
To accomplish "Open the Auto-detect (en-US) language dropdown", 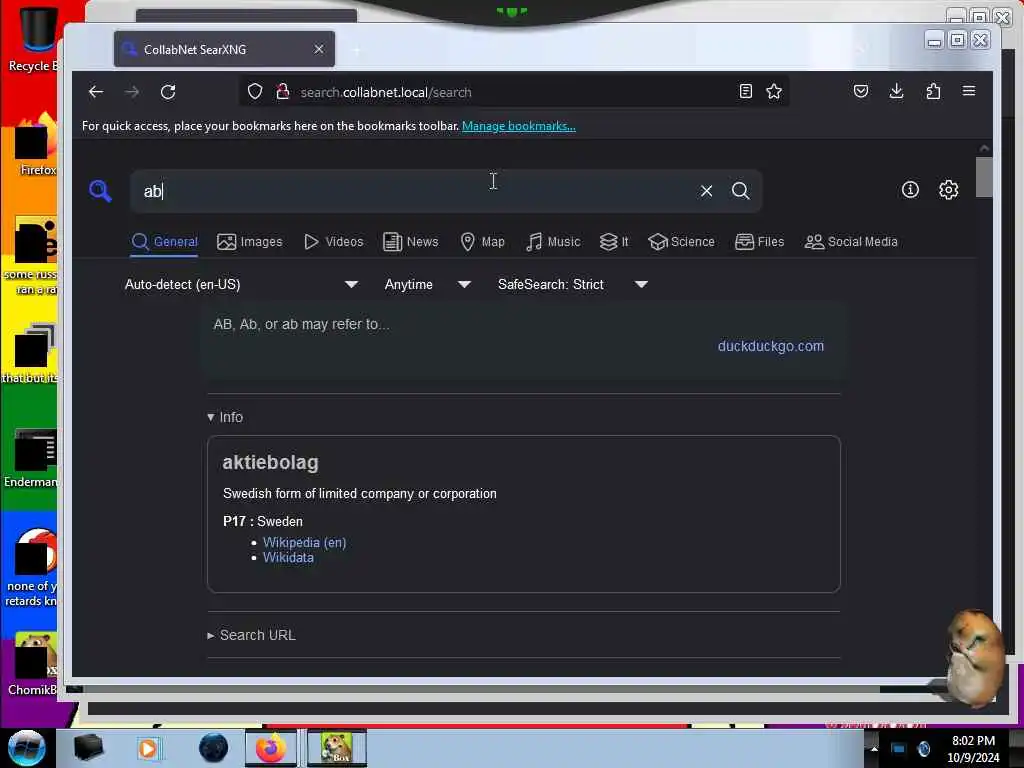I will coord(241,285).
